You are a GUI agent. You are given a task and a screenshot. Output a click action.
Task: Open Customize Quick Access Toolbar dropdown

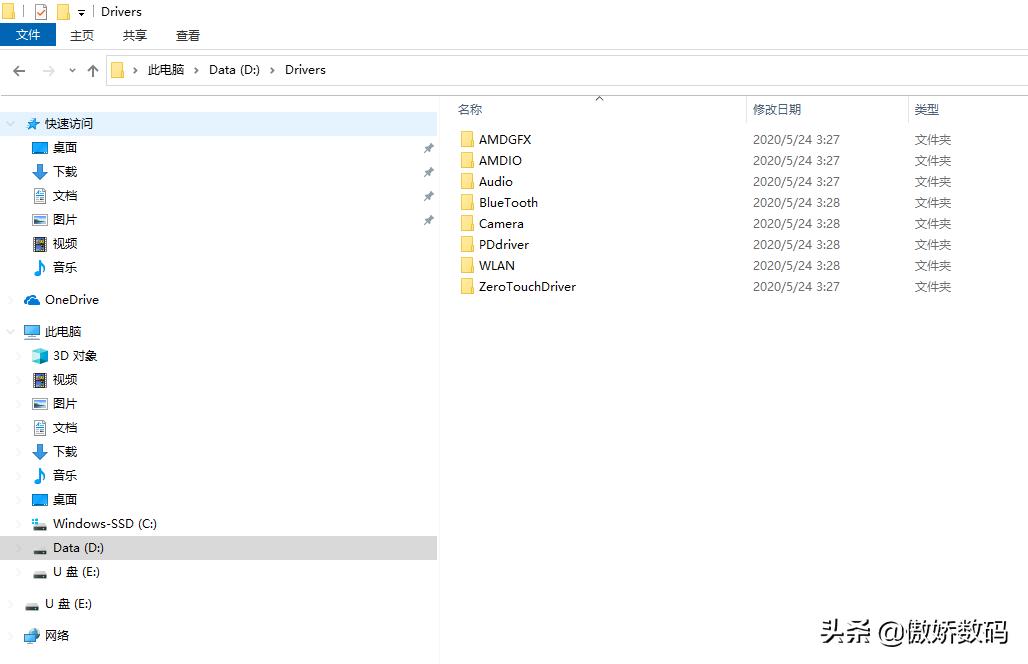click(81, 12)
